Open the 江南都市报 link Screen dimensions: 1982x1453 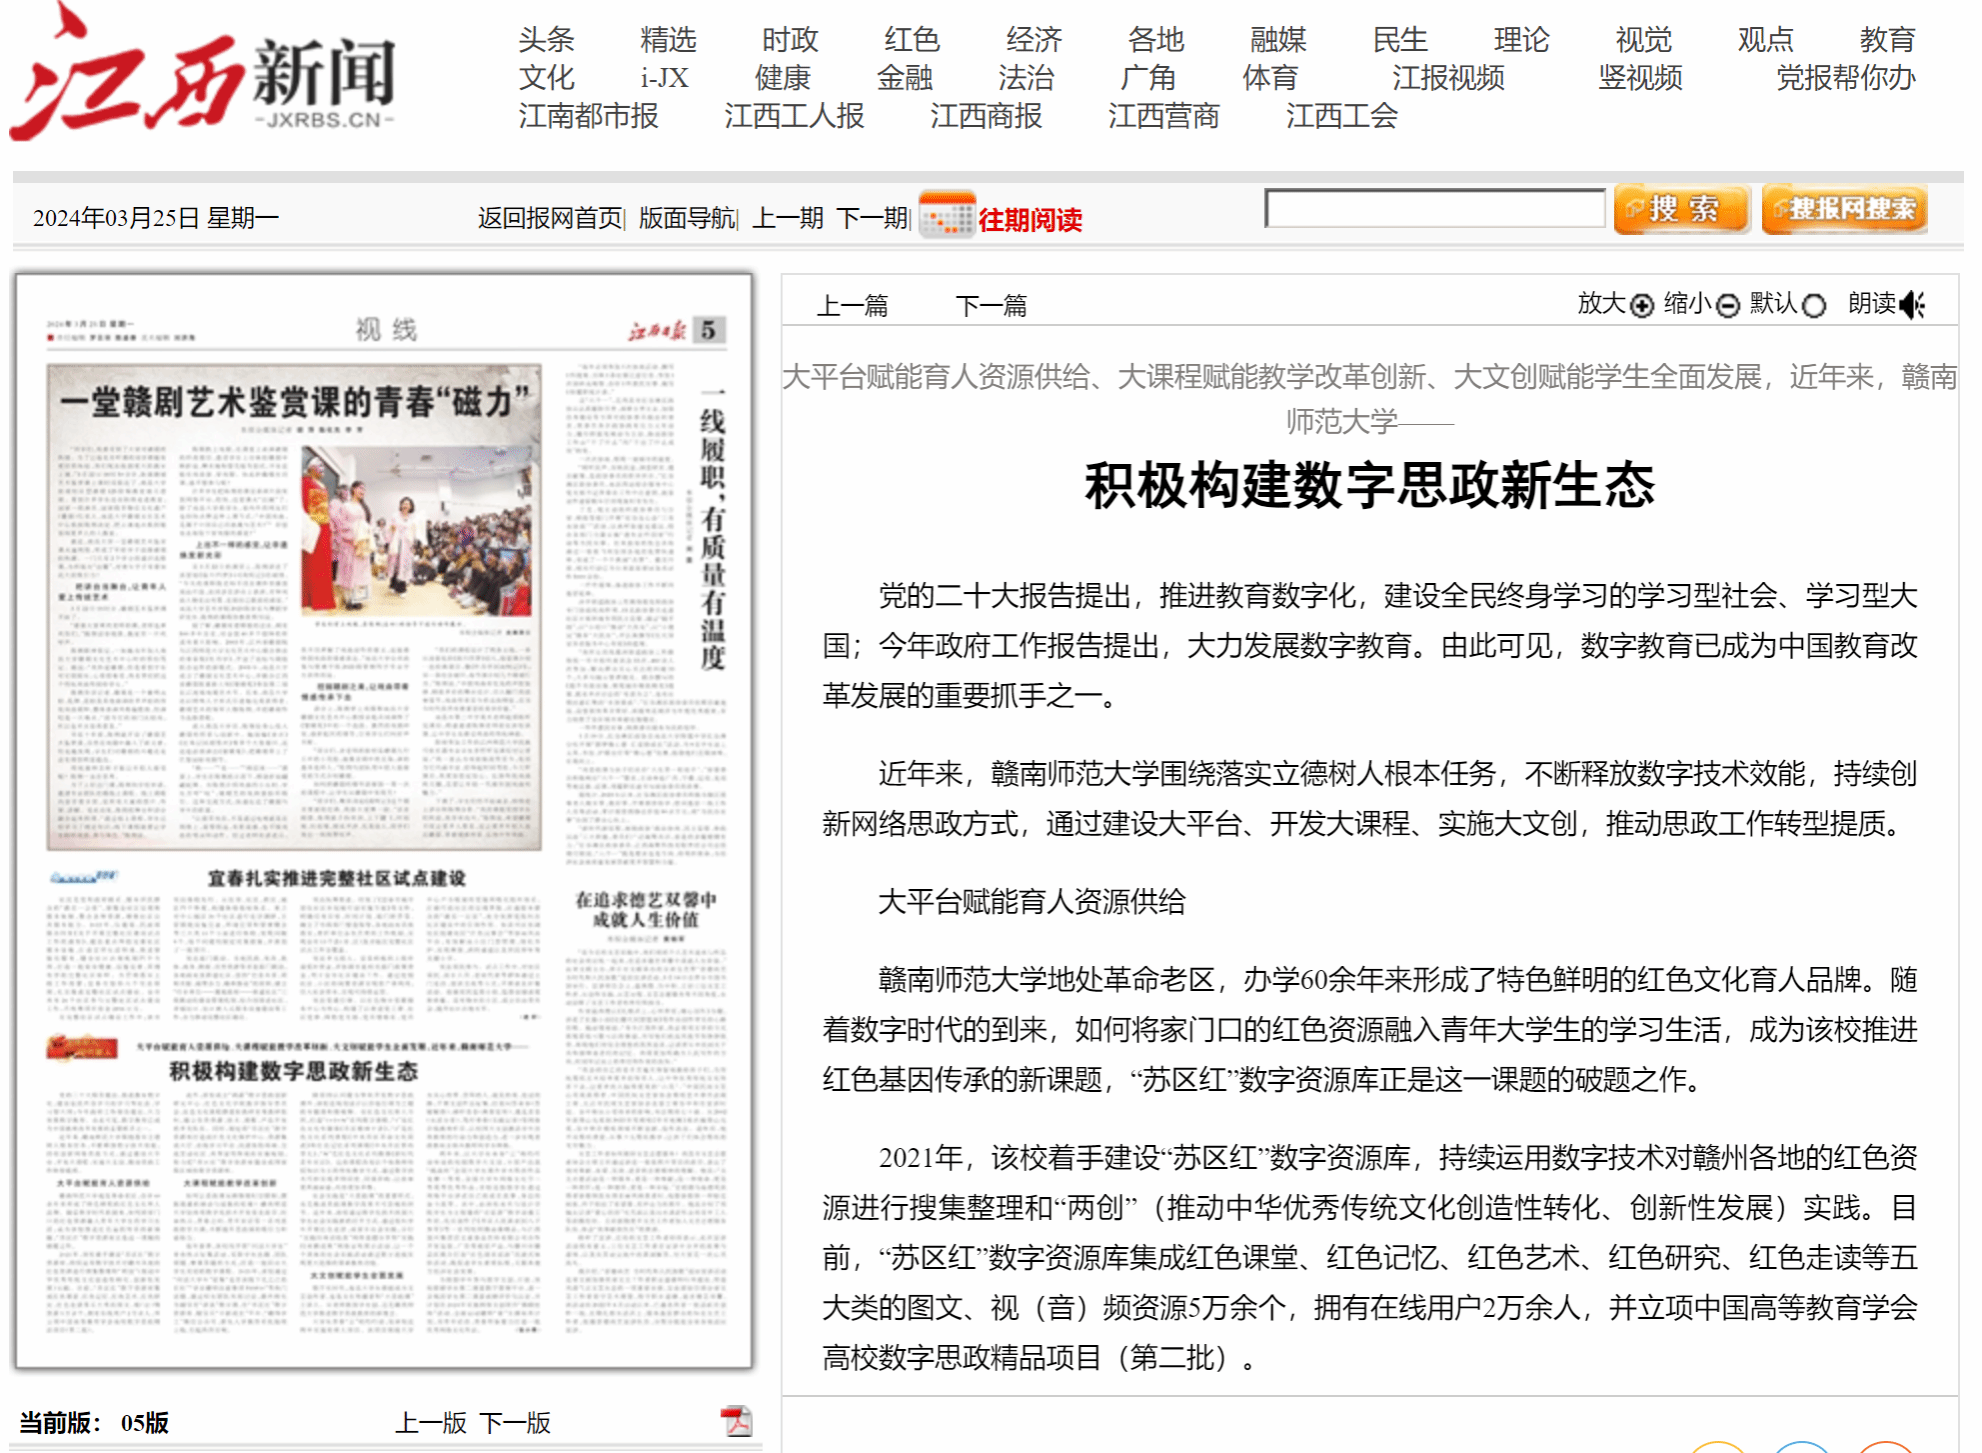pyautogui.click(x=588, y=116)
